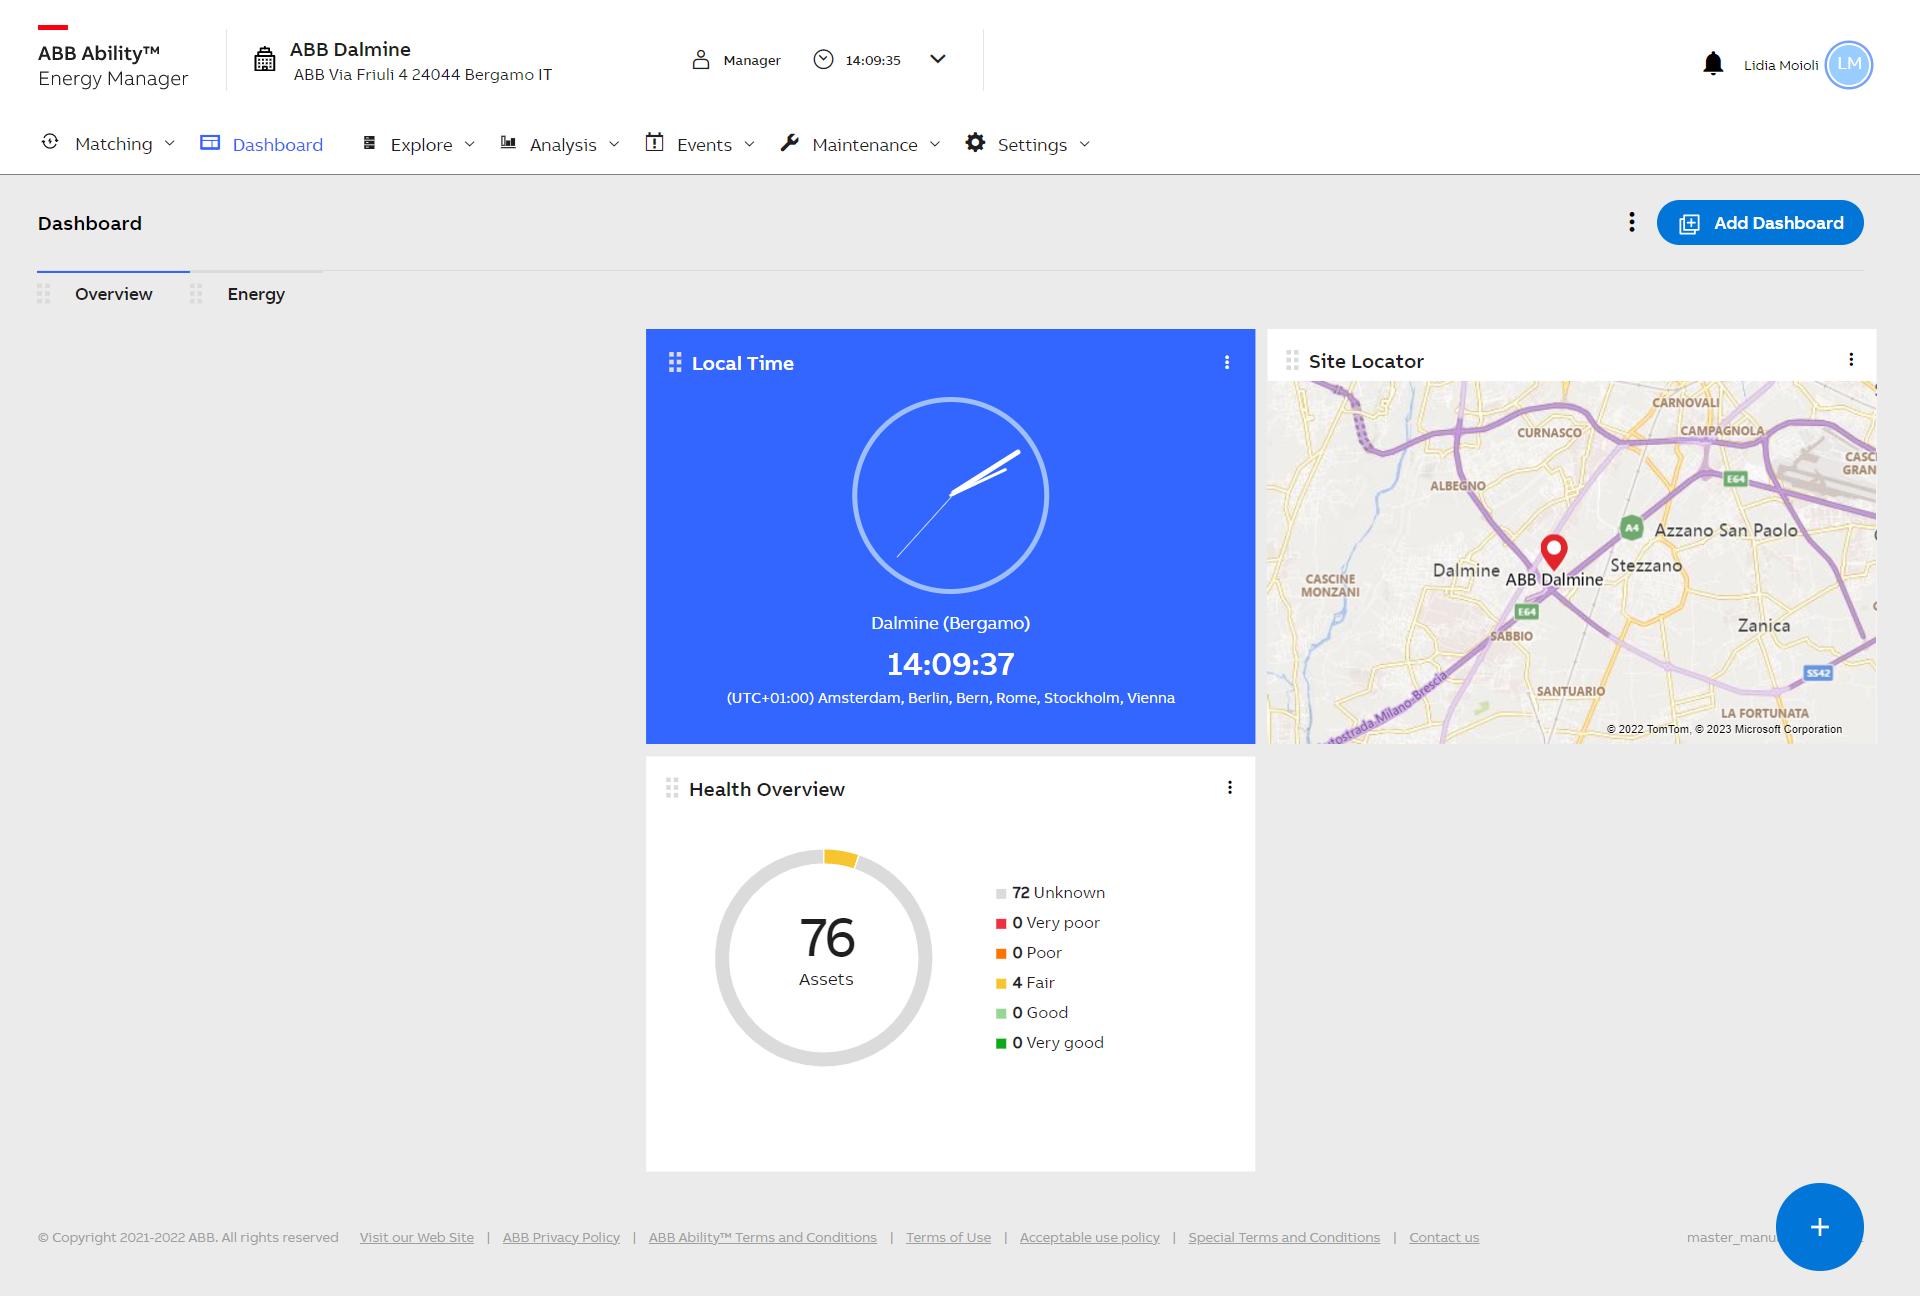Open ABB Ability Terms and Conditions link

763,1237
